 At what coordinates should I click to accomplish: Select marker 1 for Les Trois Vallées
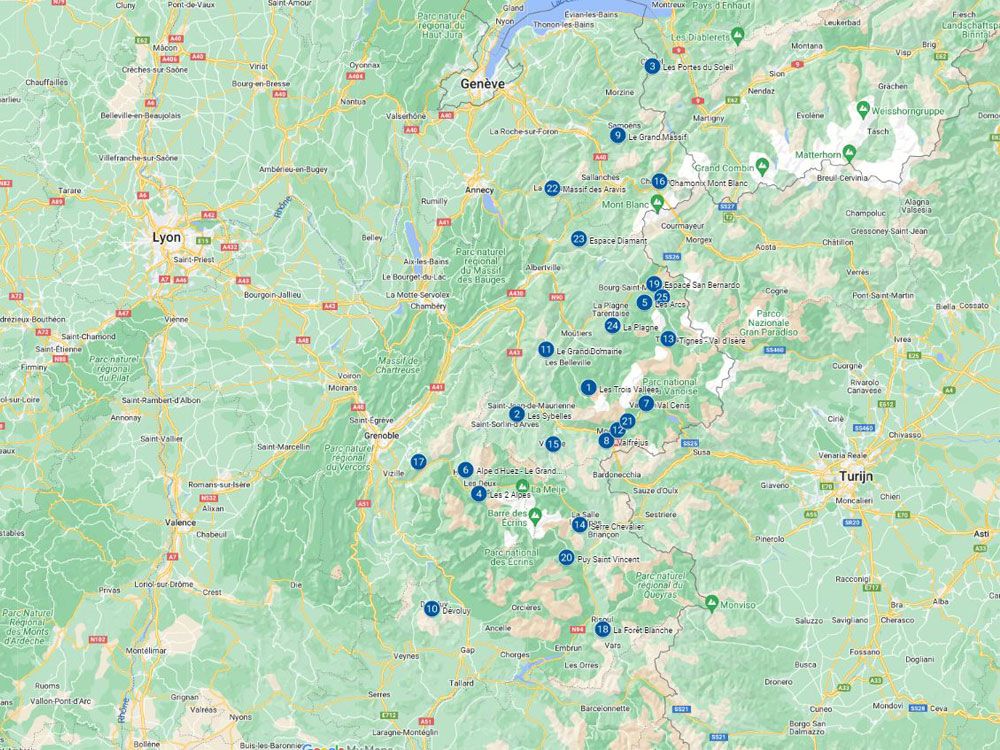588,386
